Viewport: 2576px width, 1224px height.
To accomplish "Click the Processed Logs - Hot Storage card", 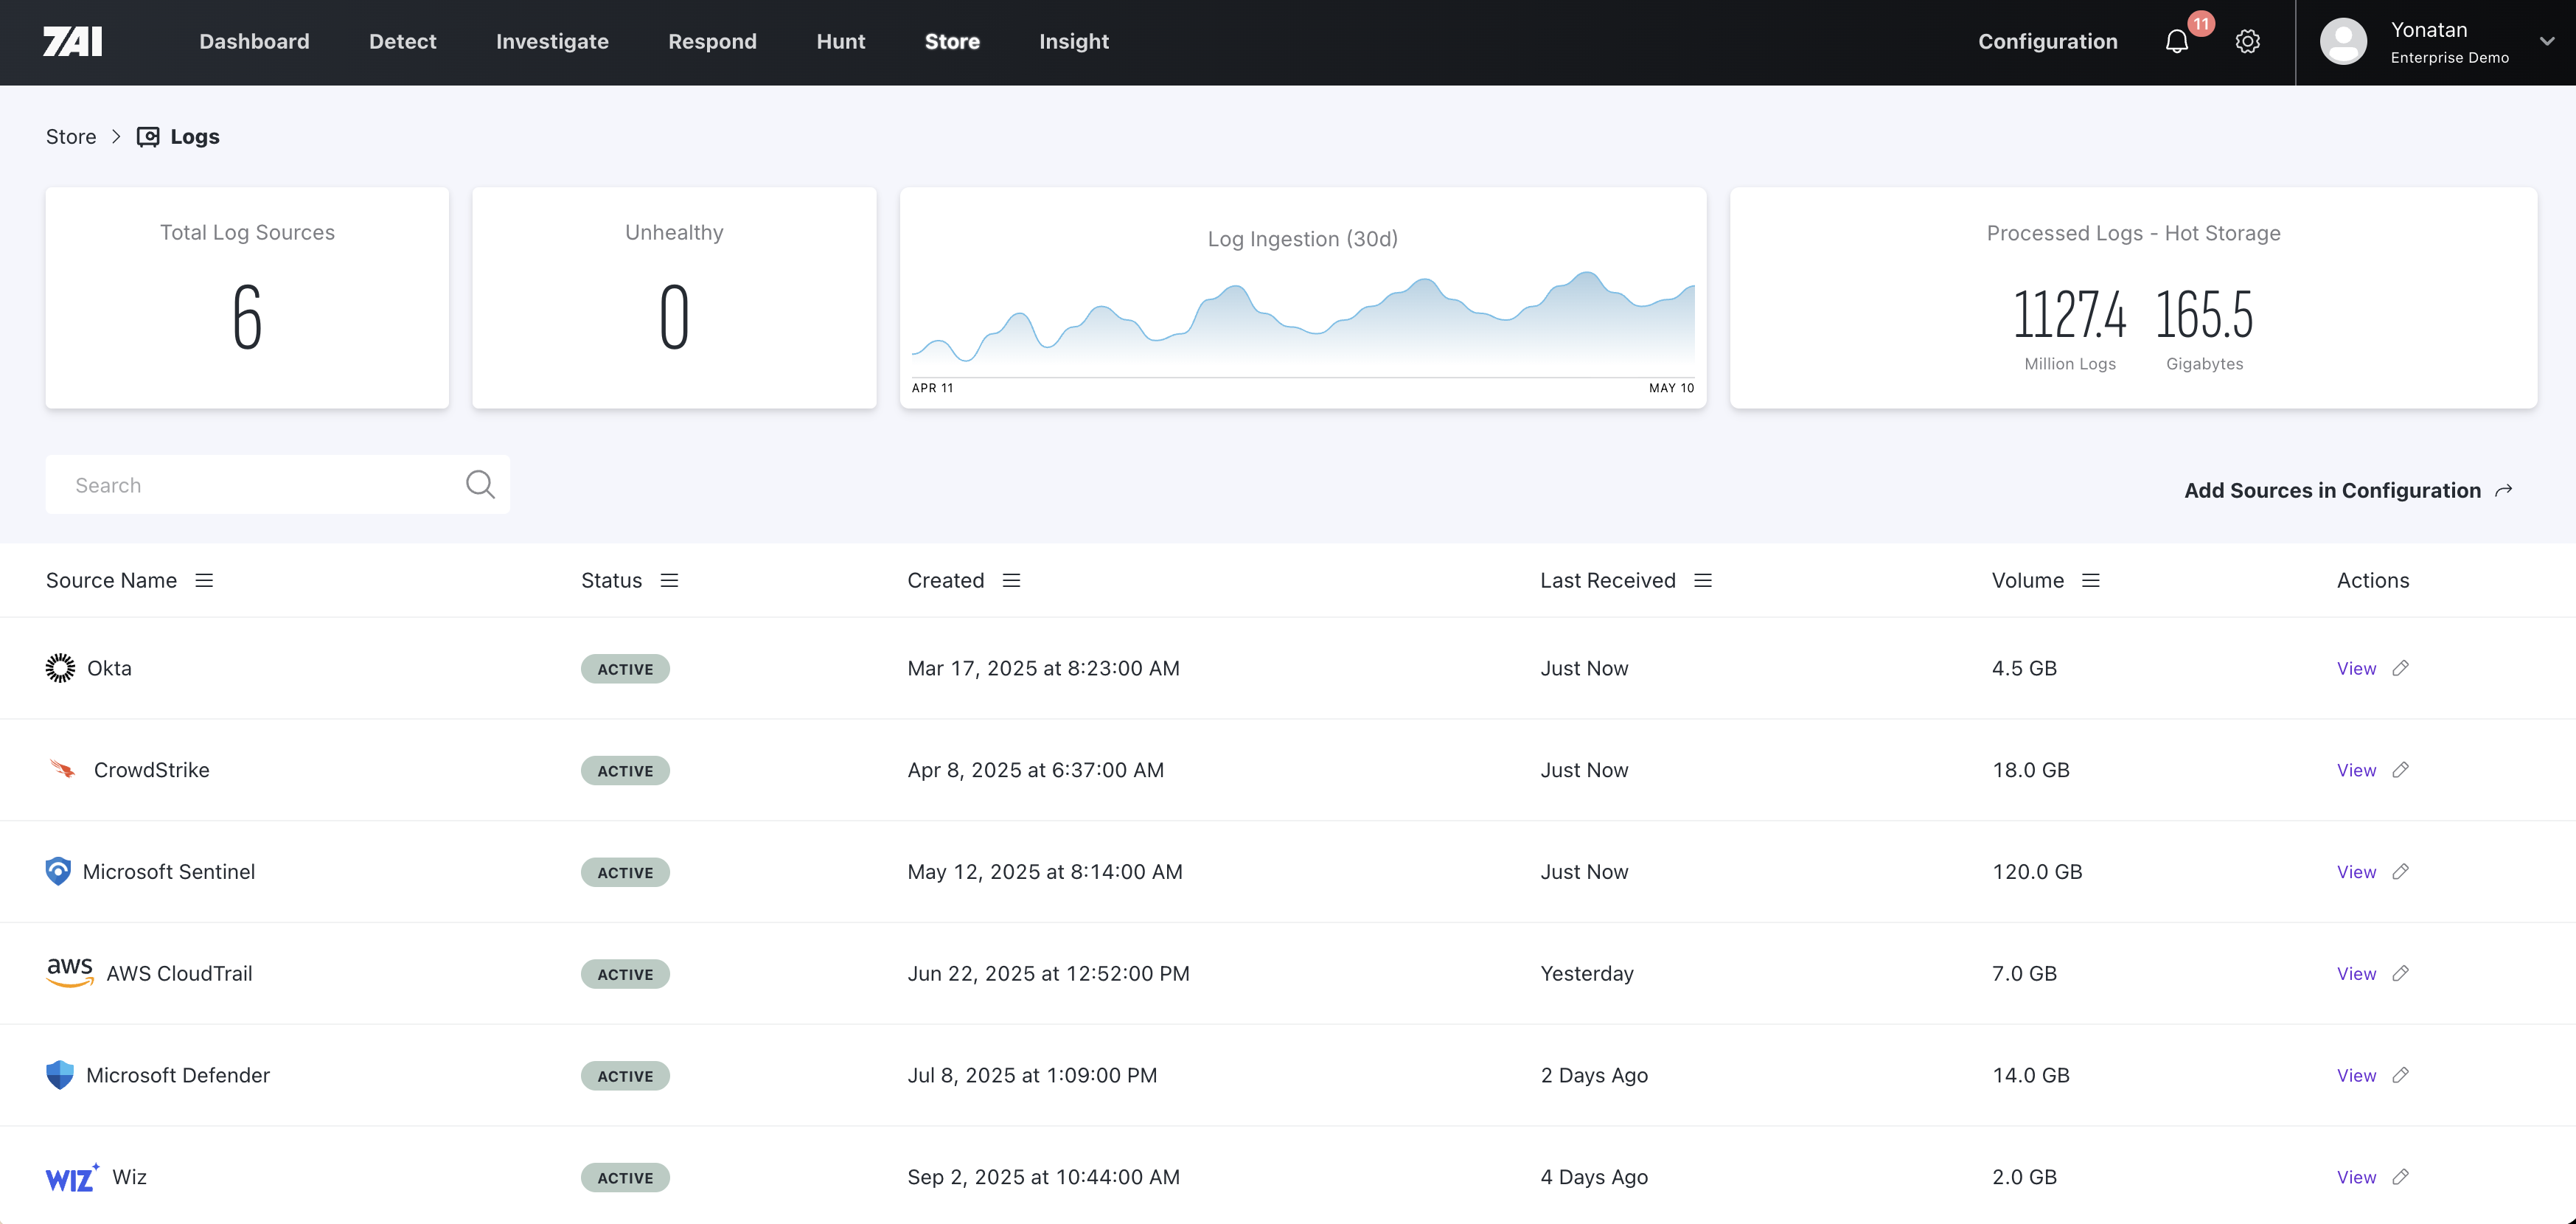I will pyautogui.click(x=2133, y=298).
